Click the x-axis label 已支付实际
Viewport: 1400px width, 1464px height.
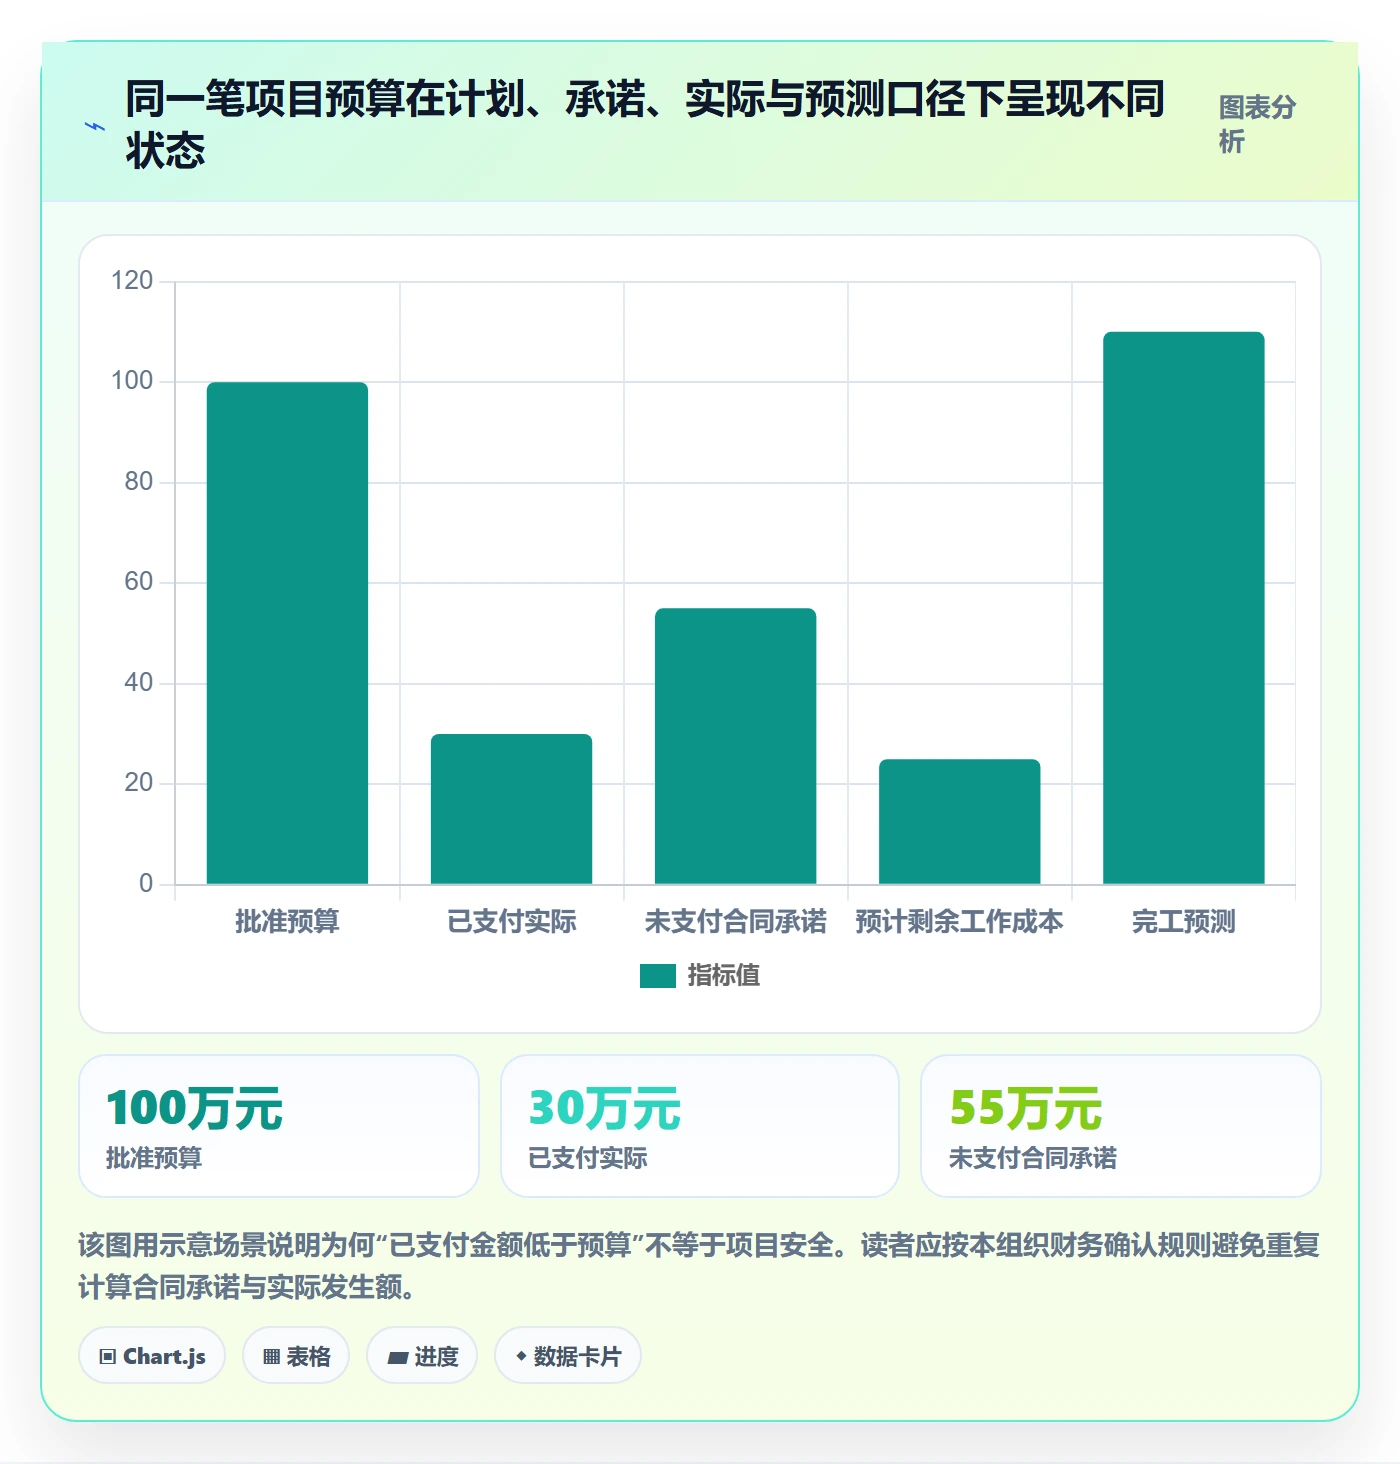tap(511, 921)
